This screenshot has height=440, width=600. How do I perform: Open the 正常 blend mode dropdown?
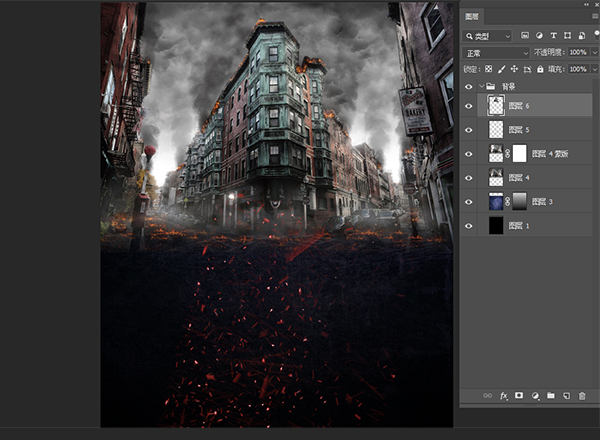click(x=496, y=52)
